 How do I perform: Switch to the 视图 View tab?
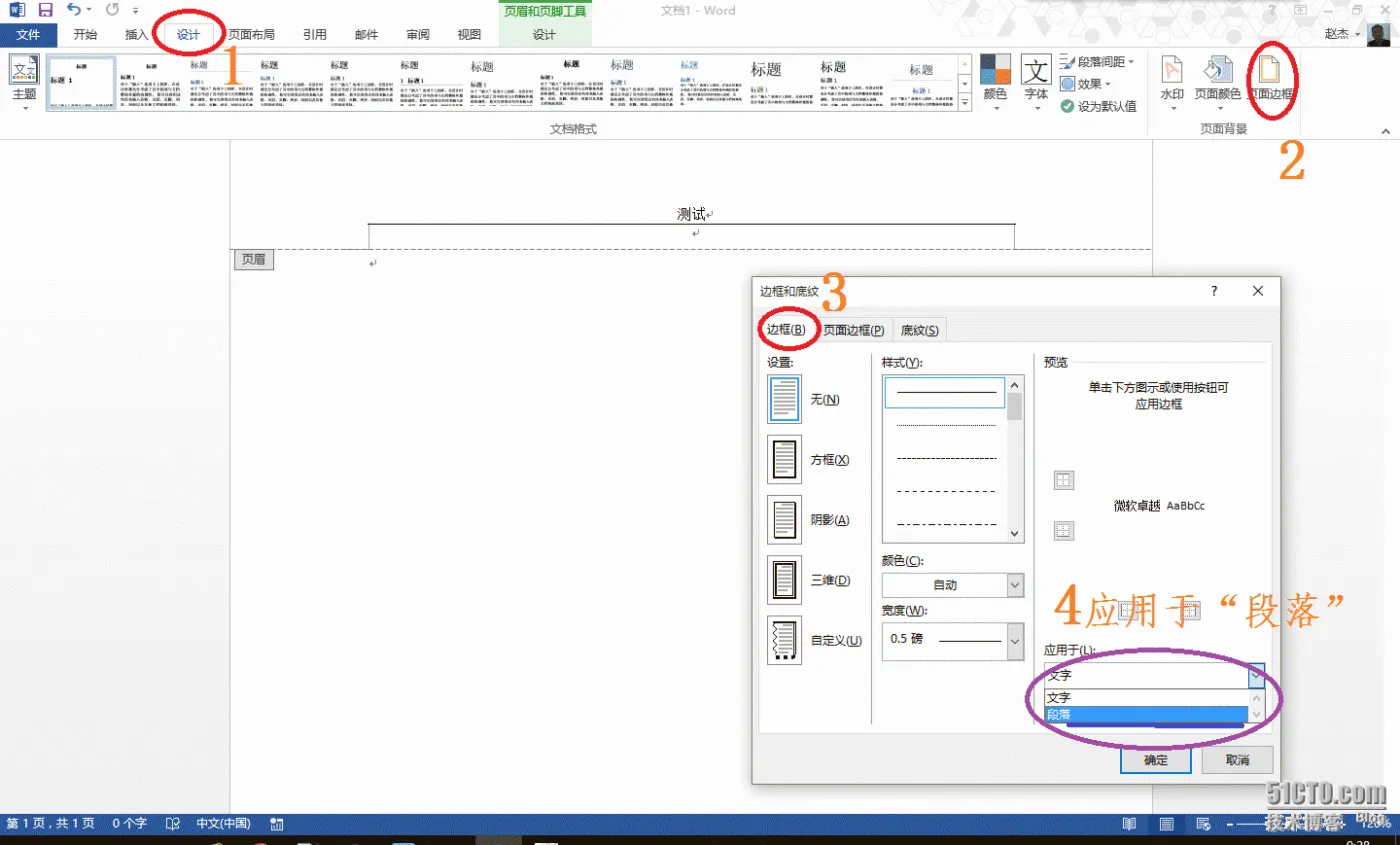[469, 34]
